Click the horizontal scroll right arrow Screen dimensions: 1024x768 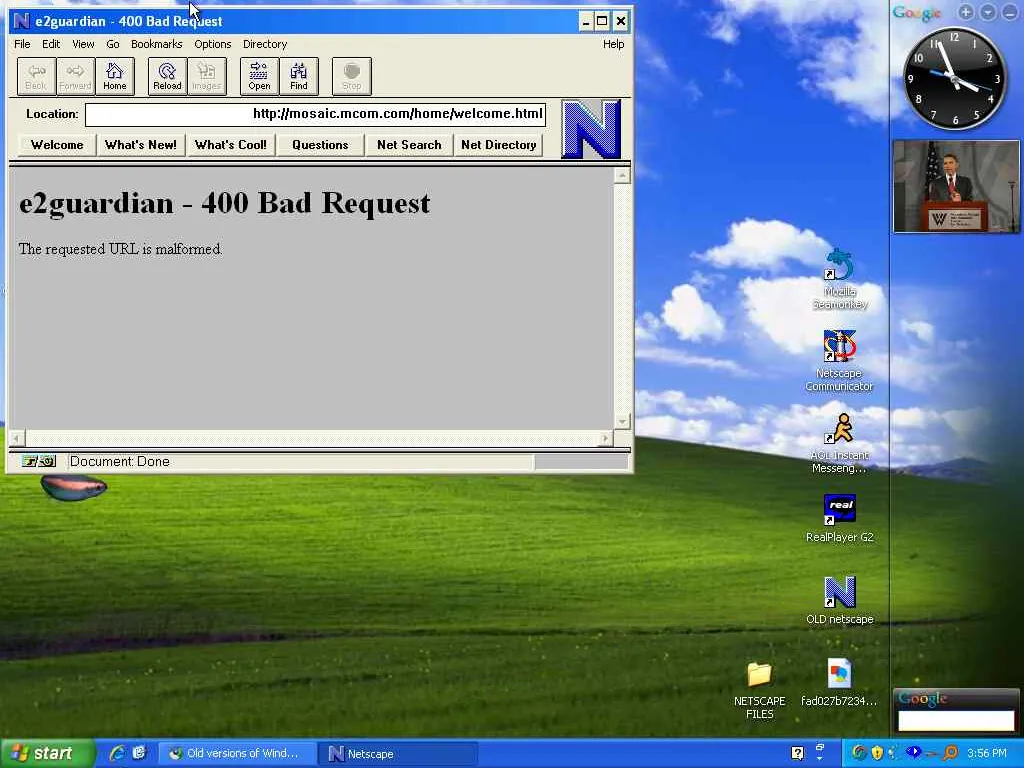point(605,438)
